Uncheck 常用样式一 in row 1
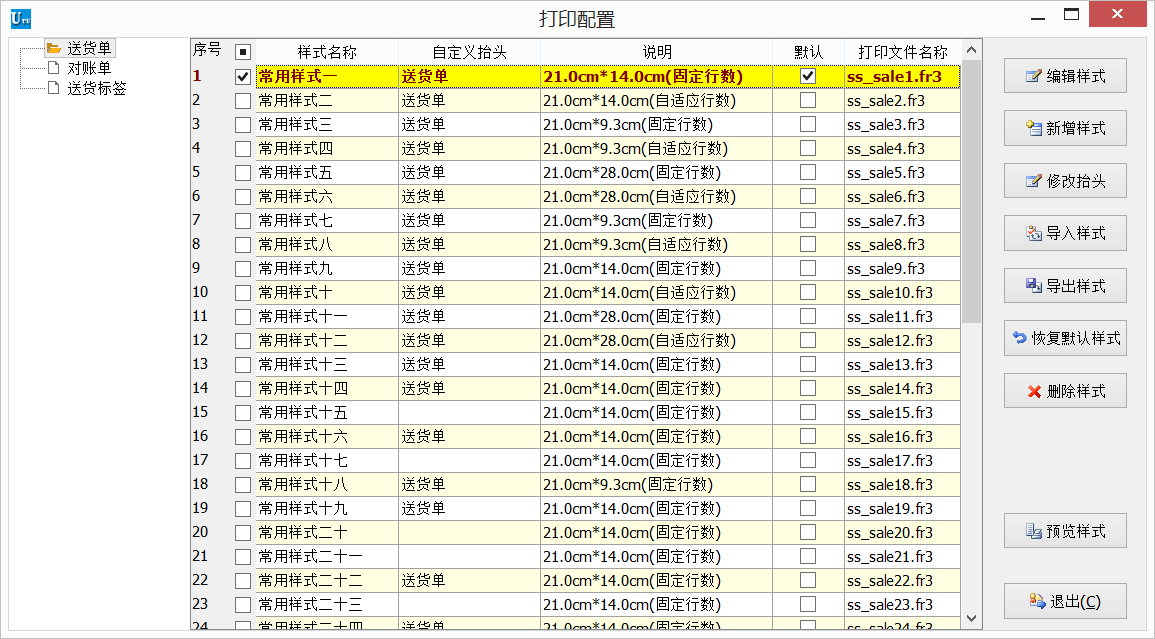This screenshot has width=1155, height=639. click(240, 76)
